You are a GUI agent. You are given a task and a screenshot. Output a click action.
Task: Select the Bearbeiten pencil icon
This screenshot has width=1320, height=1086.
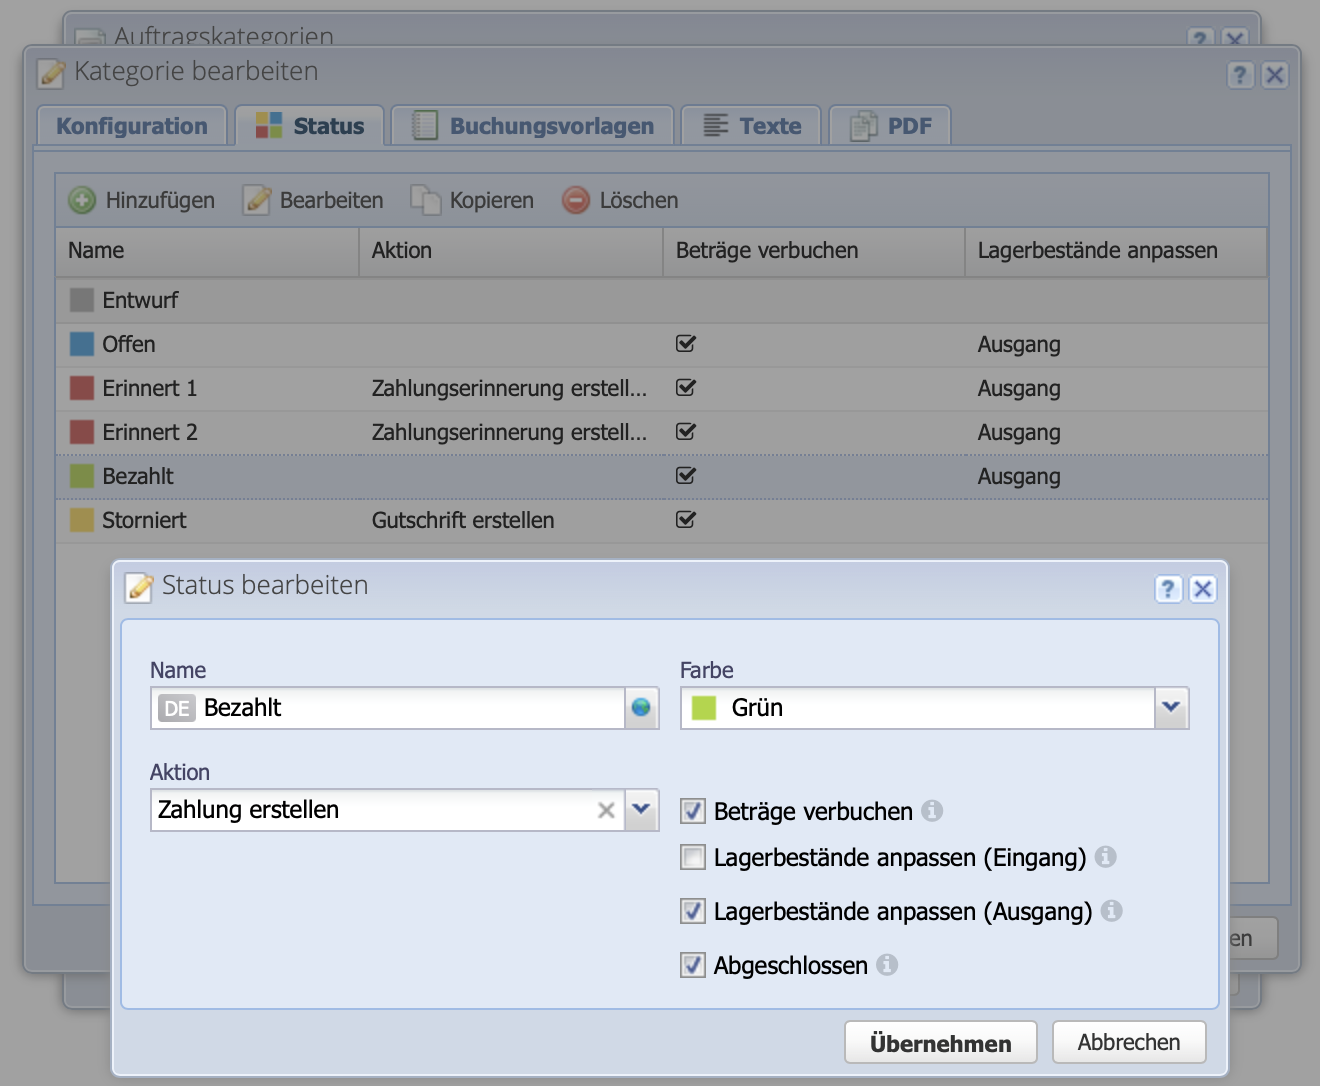pos(257,200)
